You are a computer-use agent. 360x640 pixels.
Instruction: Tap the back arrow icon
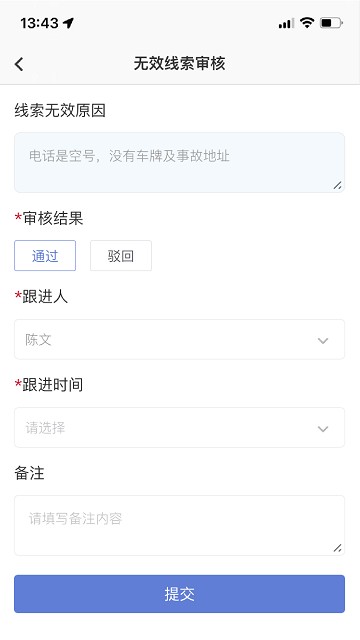click(19, 64)
